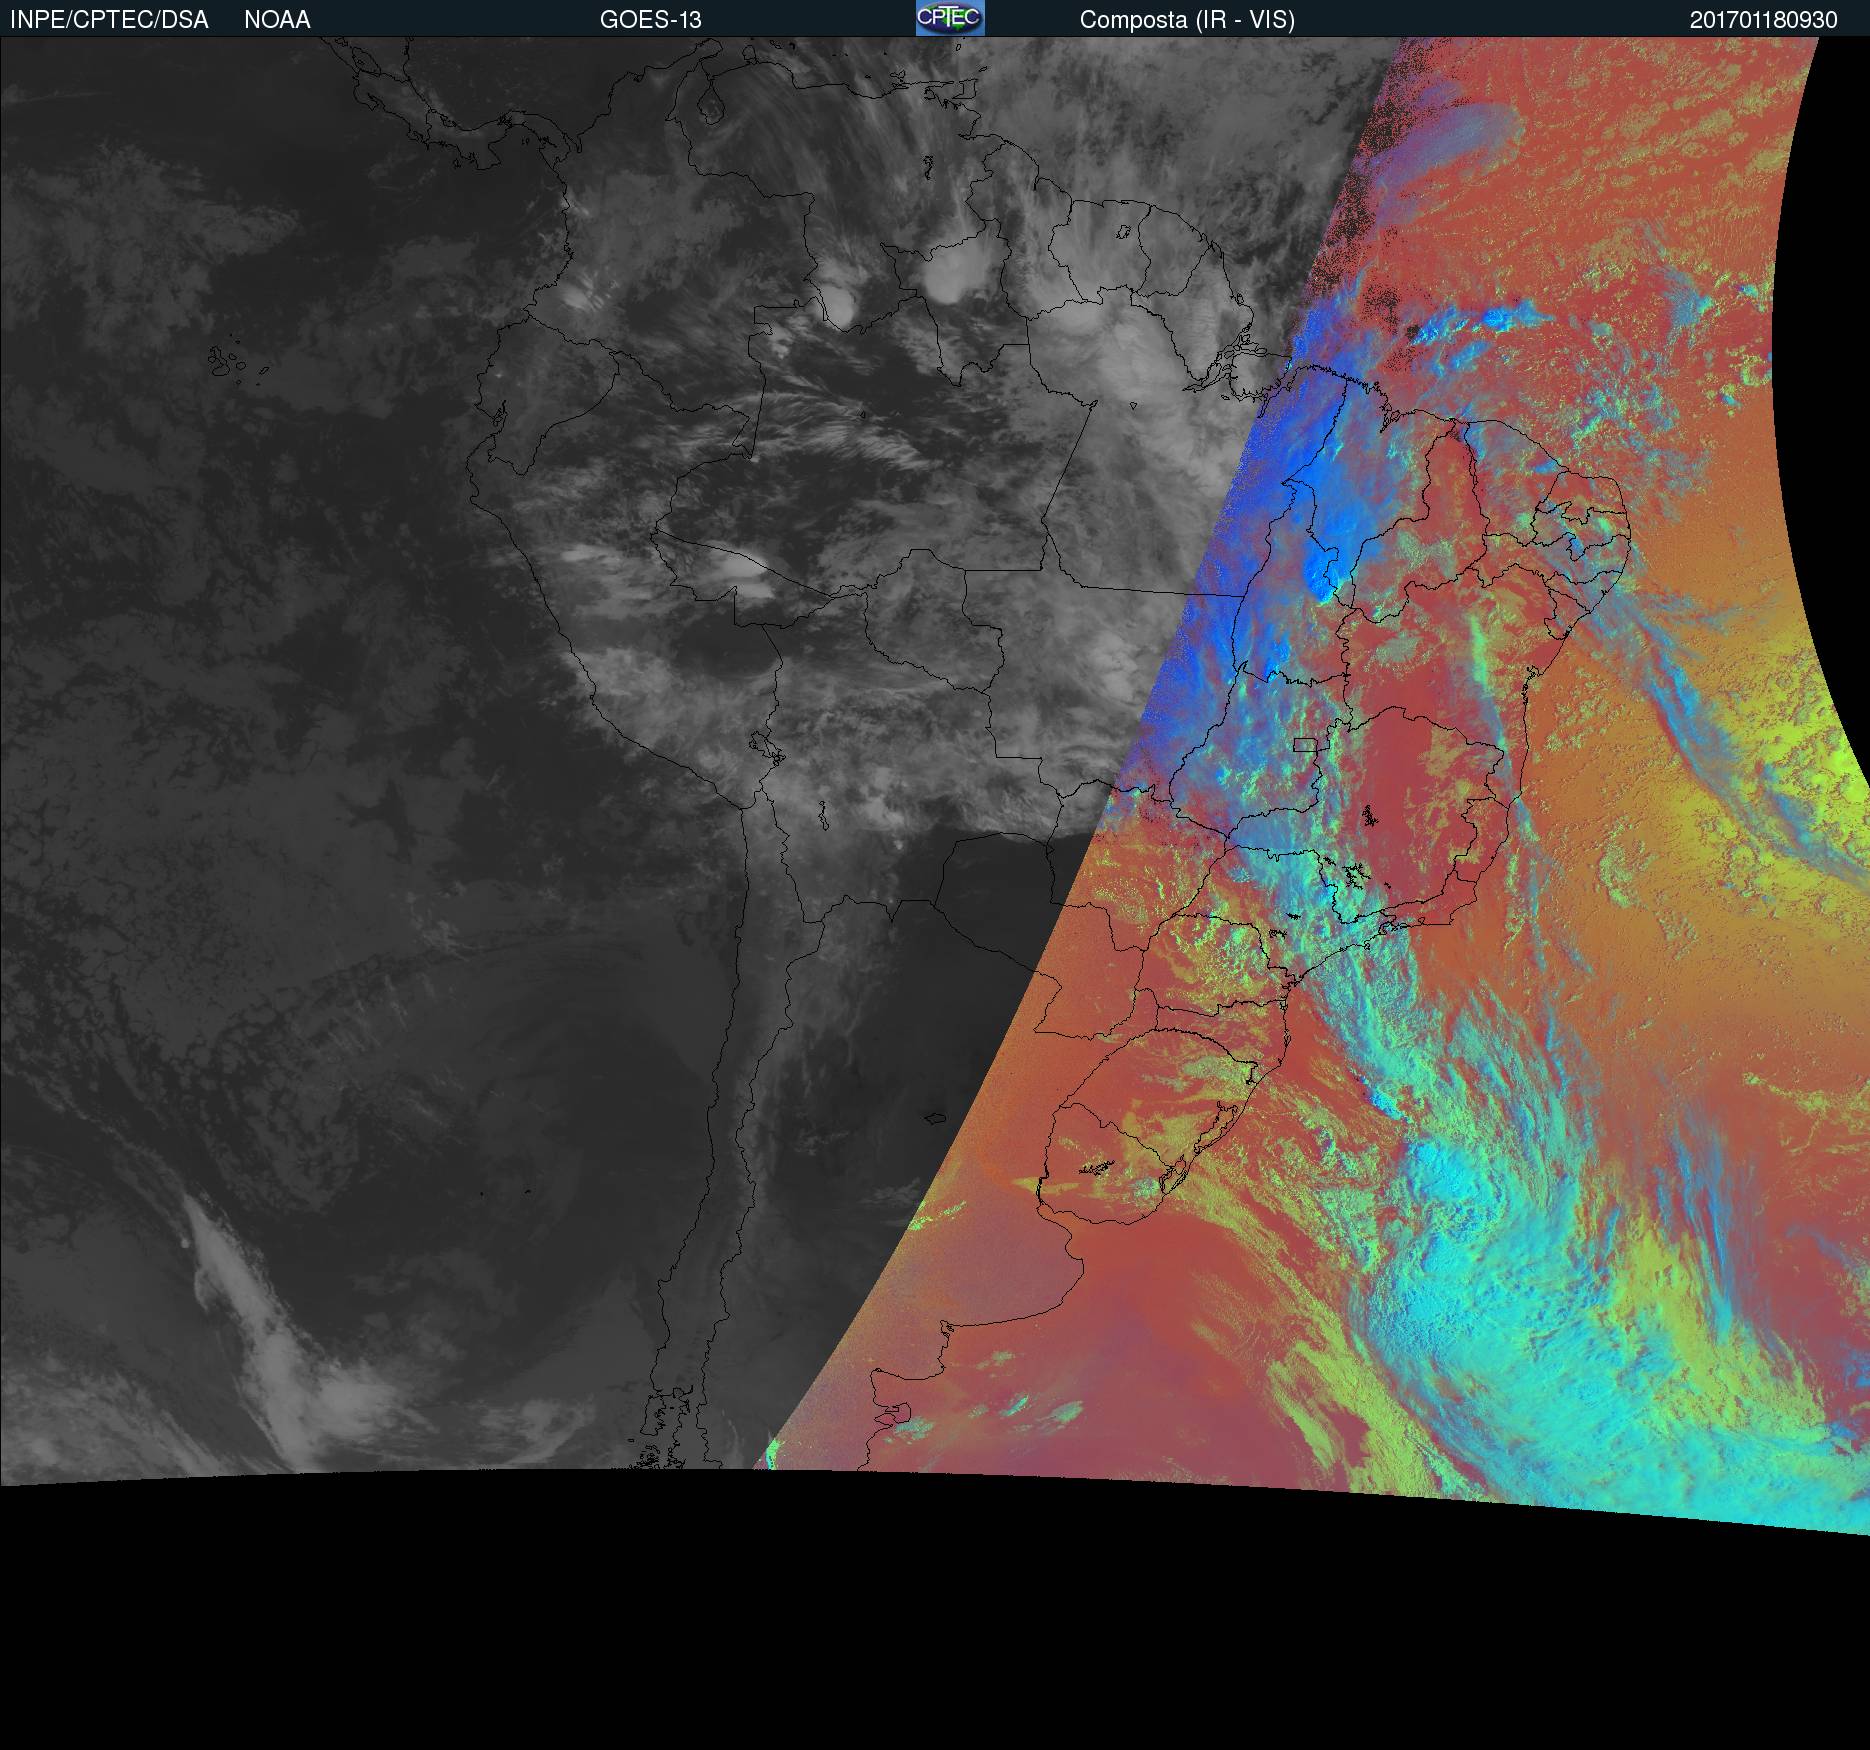
Task: Click the 201701180930 timestamp
Action: [1764, 20]
